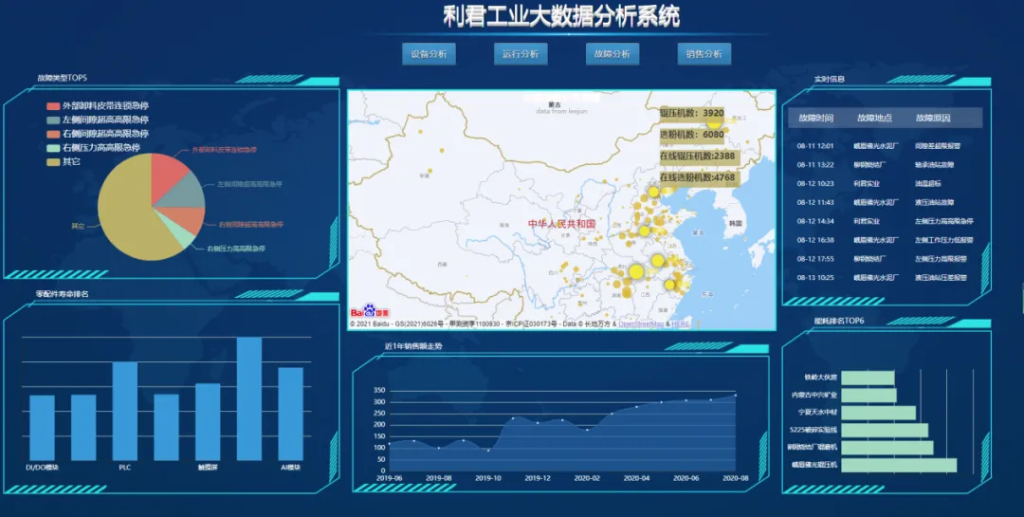Image resolution: width=1024 pixels, height=517 pixels.
Task: Click the 故障时间 column header
Action: pos(815,118)
